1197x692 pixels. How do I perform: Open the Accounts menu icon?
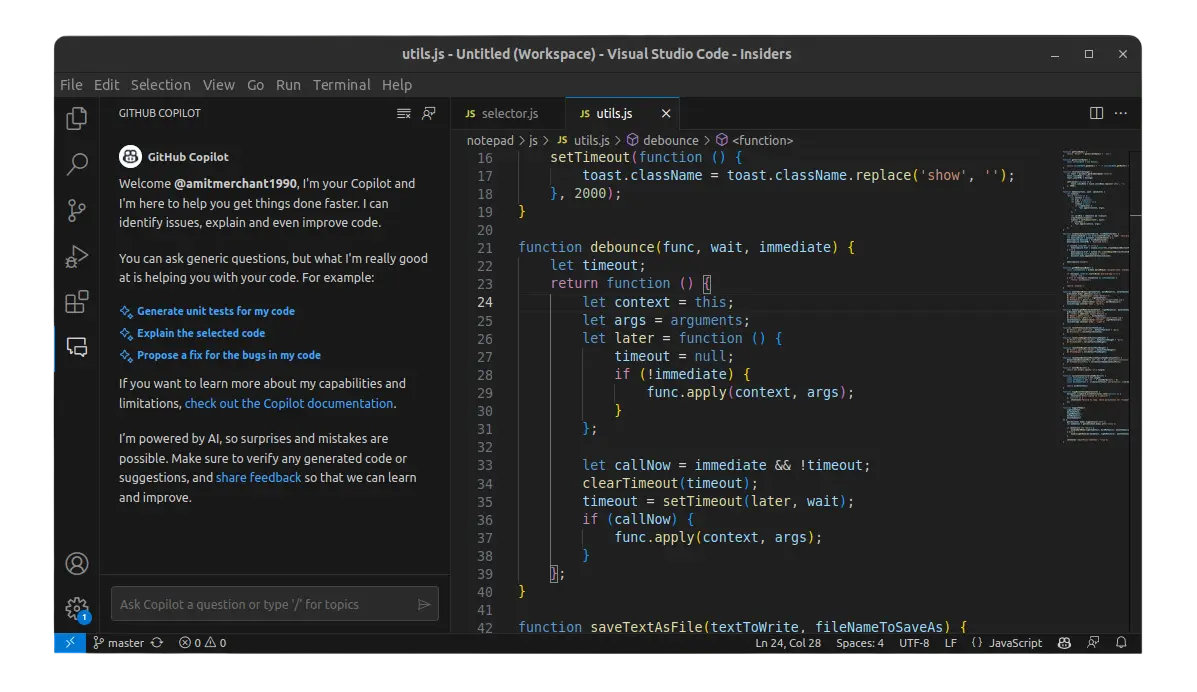pos(76,563)
